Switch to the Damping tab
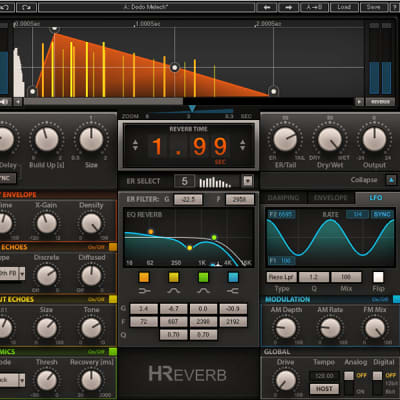The width and height of the screenshot is (400, 400). point(283,198)
